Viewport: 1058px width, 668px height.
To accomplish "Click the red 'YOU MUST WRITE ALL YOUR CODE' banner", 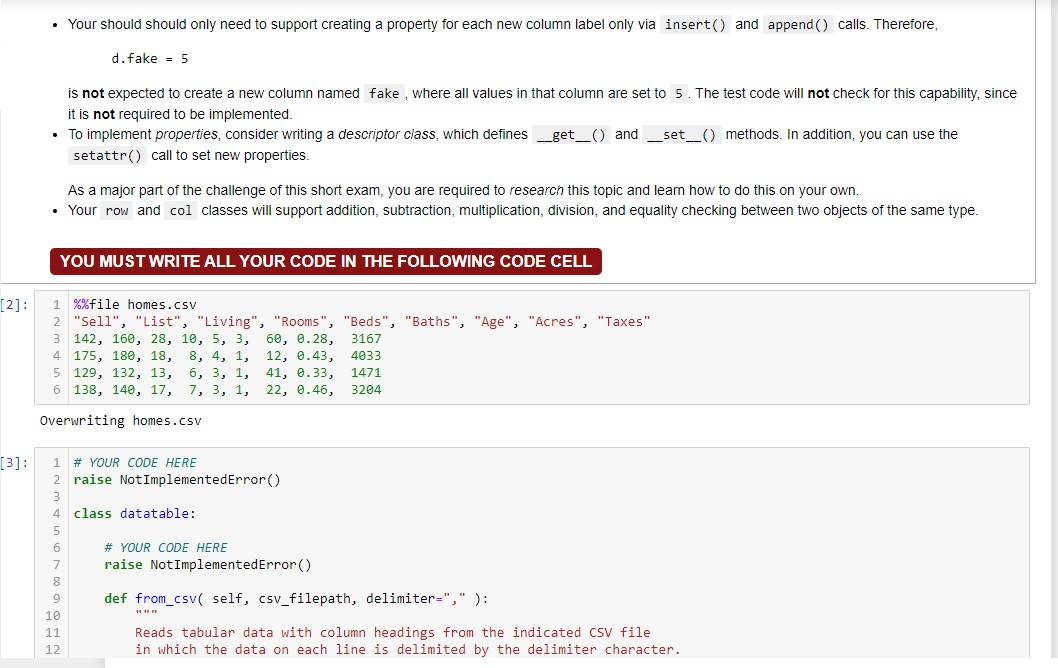I will [x=325, y=261].
